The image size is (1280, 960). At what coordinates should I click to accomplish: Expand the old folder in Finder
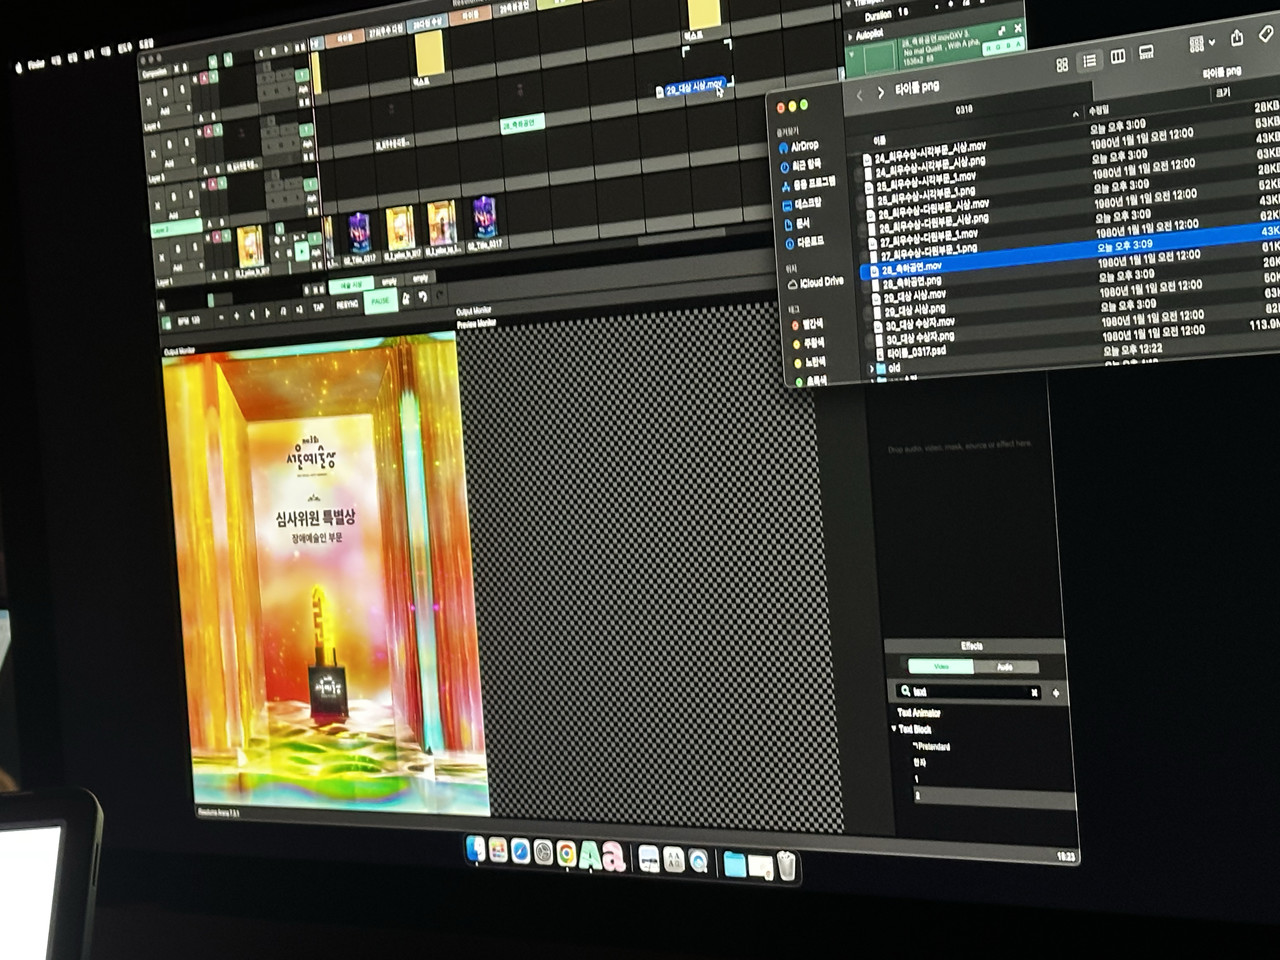pyautogui.click(x=871, y=369)
